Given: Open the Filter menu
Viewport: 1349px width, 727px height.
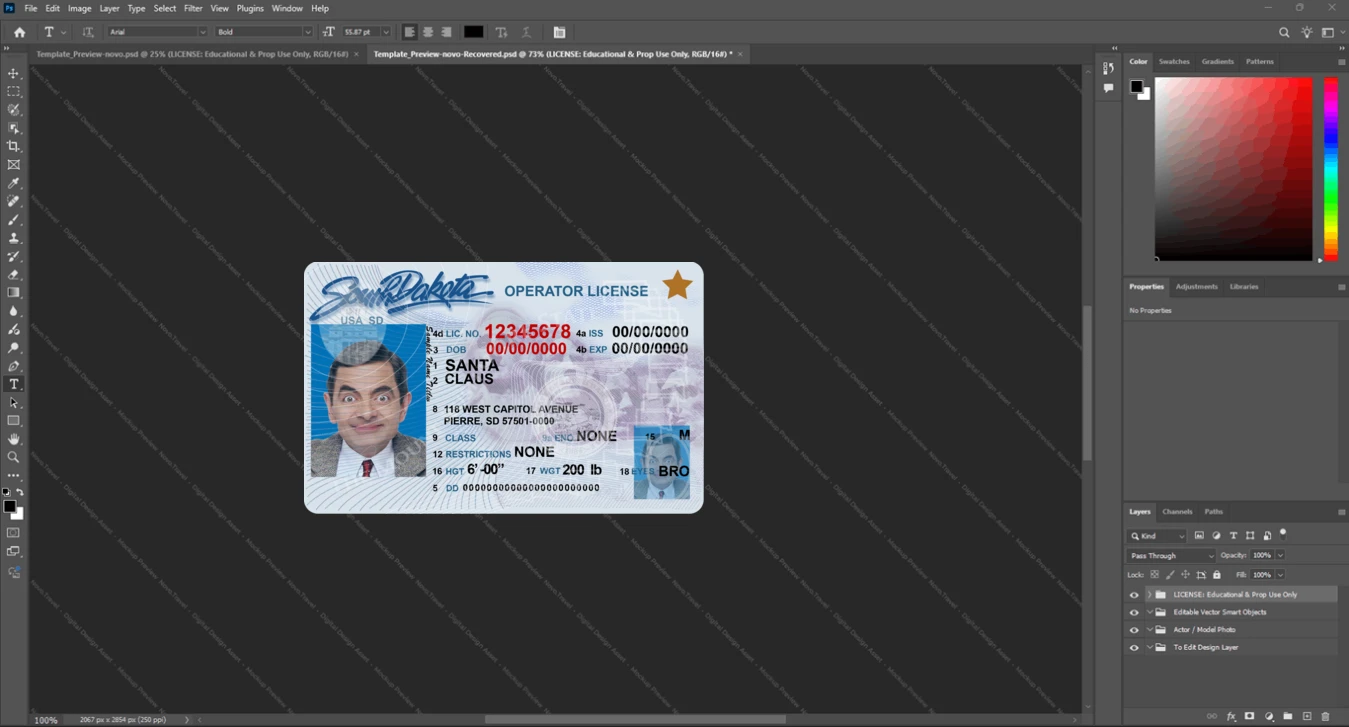Looking at the screenshot, I should coord(193,8).
